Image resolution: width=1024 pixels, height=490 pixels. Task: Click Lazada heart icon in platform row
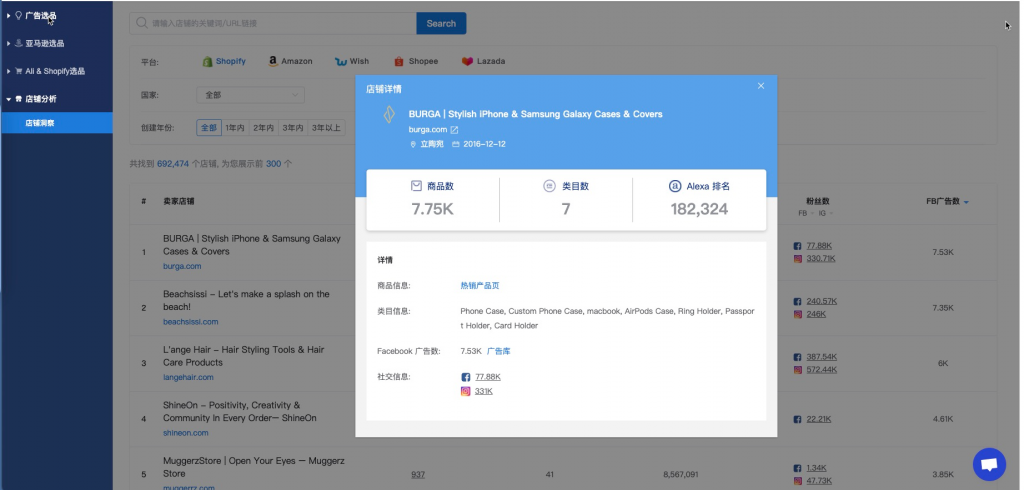point(467,61)
